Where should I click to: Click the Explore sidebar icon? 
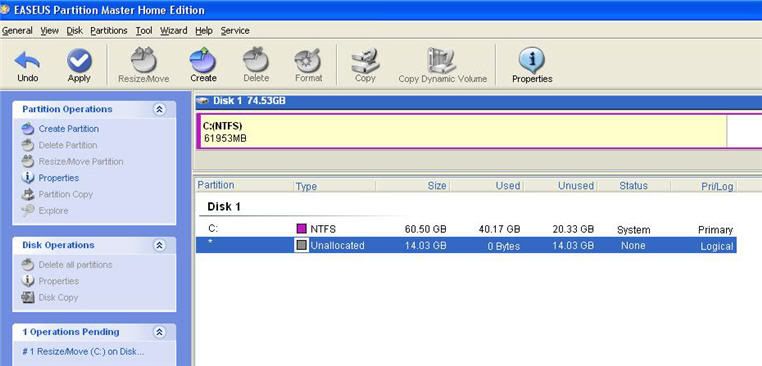coord(28,210)
